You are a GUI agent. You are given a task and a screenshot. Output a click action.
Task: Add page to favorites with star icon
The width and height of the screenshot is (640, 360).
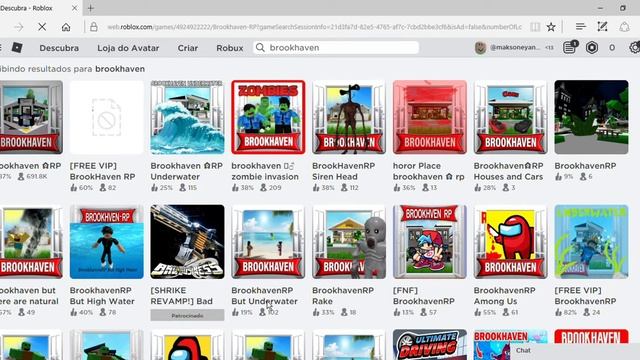pyautogui.click(x=551, y=27)
